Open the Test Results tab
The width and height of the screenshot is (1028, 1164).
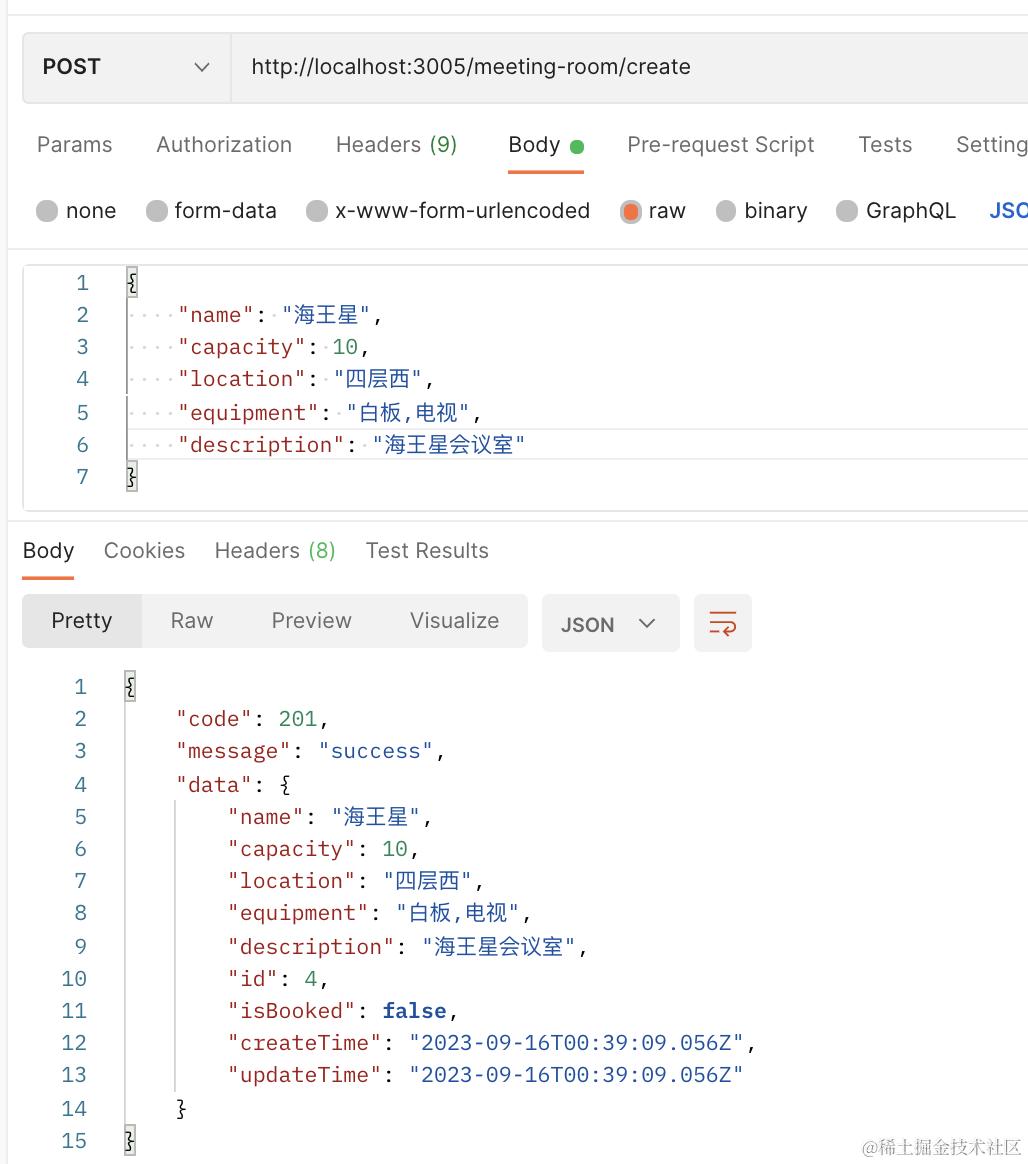click(x=427, y=551)
